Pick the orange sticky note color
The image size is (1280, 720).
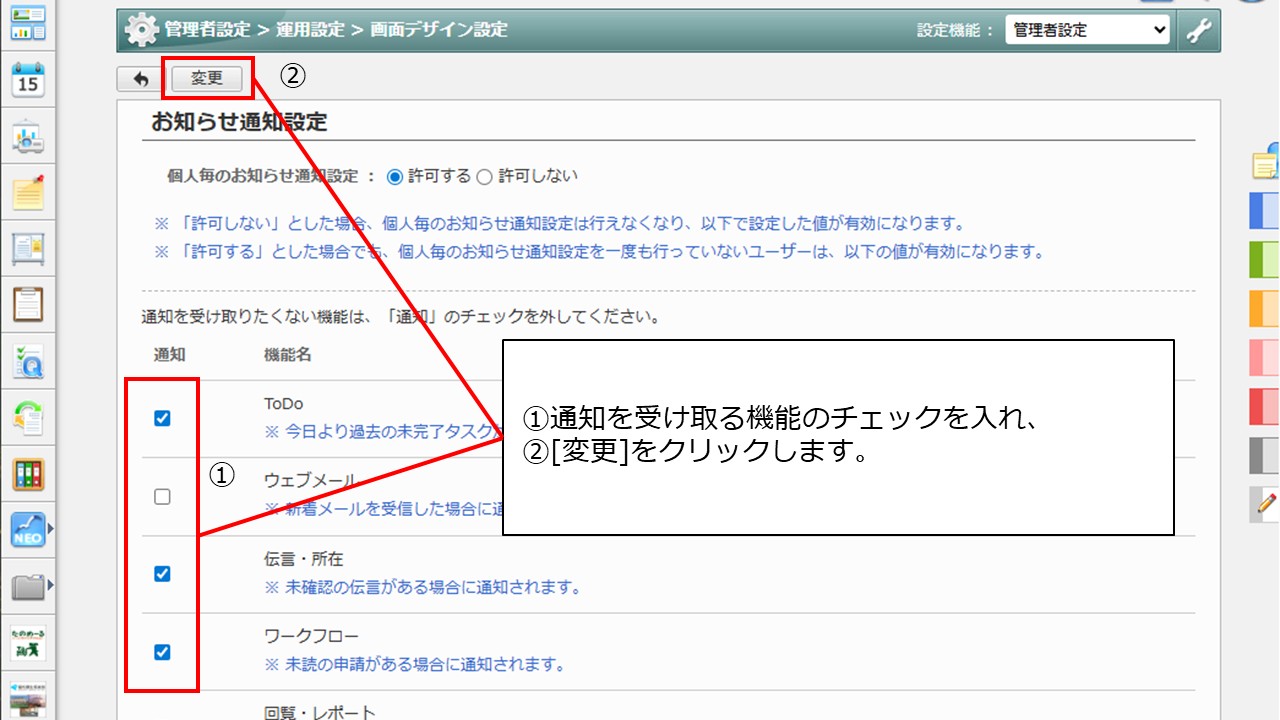coord(1266,308)
